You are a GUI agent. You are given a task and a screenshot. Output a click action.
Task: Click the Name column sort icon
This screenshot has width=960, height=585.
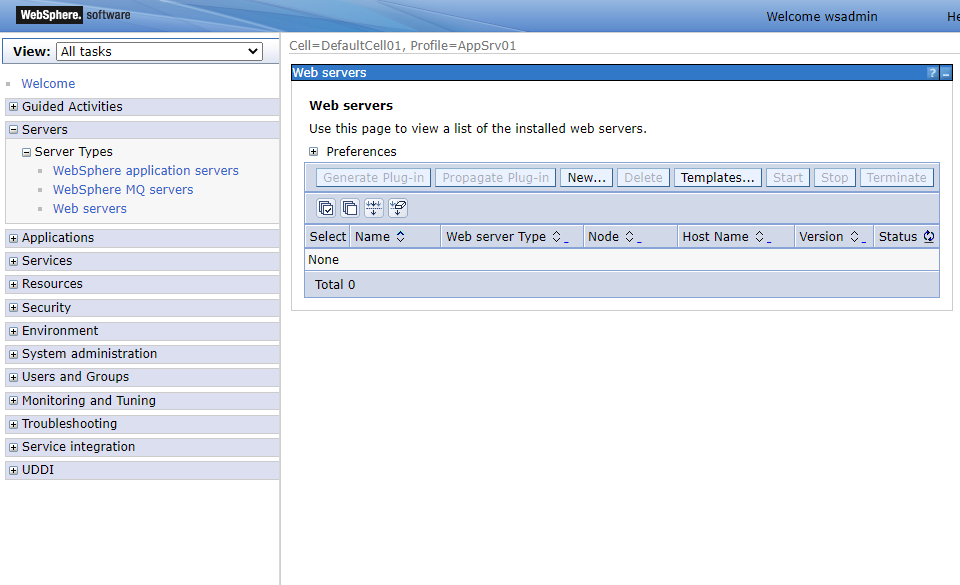click(400, 237)
